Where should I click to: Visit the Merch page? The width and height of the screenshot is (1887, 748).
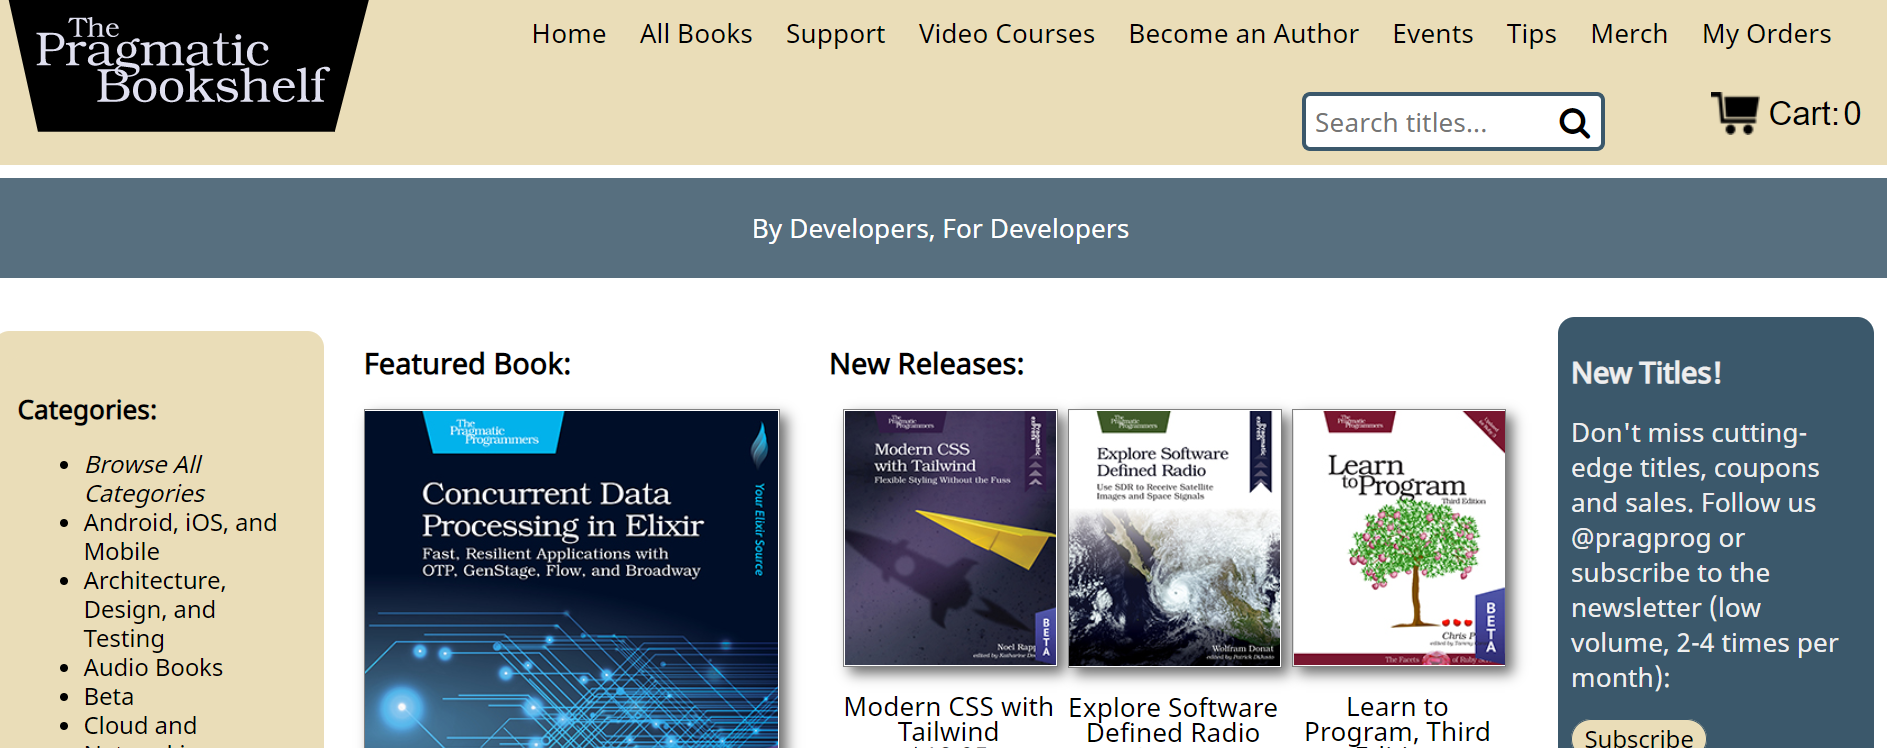1628,34
